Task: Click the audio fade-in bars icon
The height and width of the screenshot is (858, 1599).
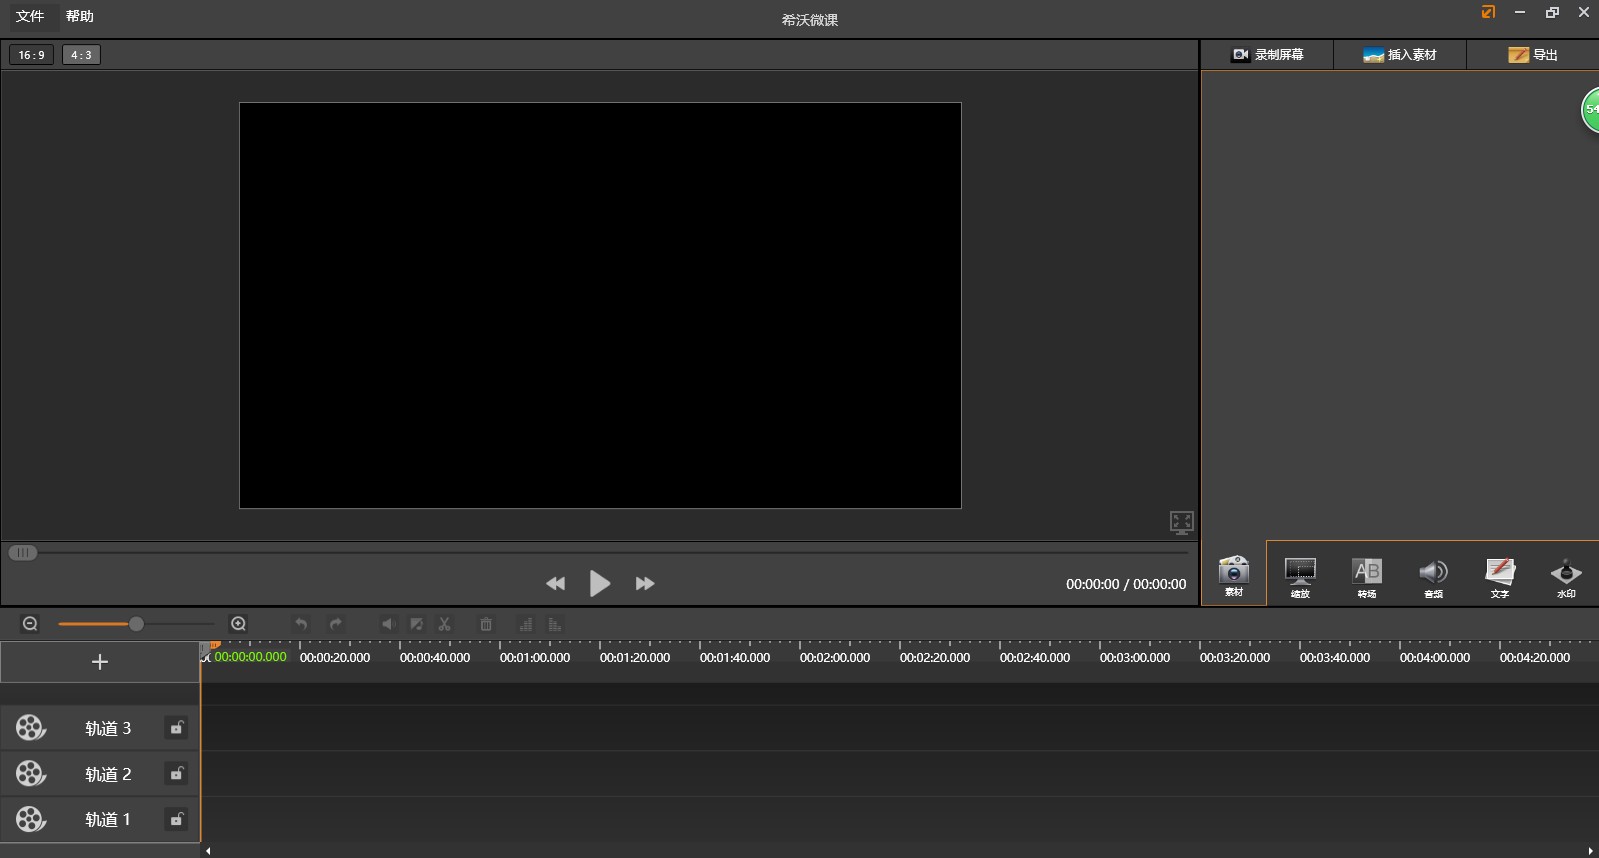Action: [x=526, y=624]
